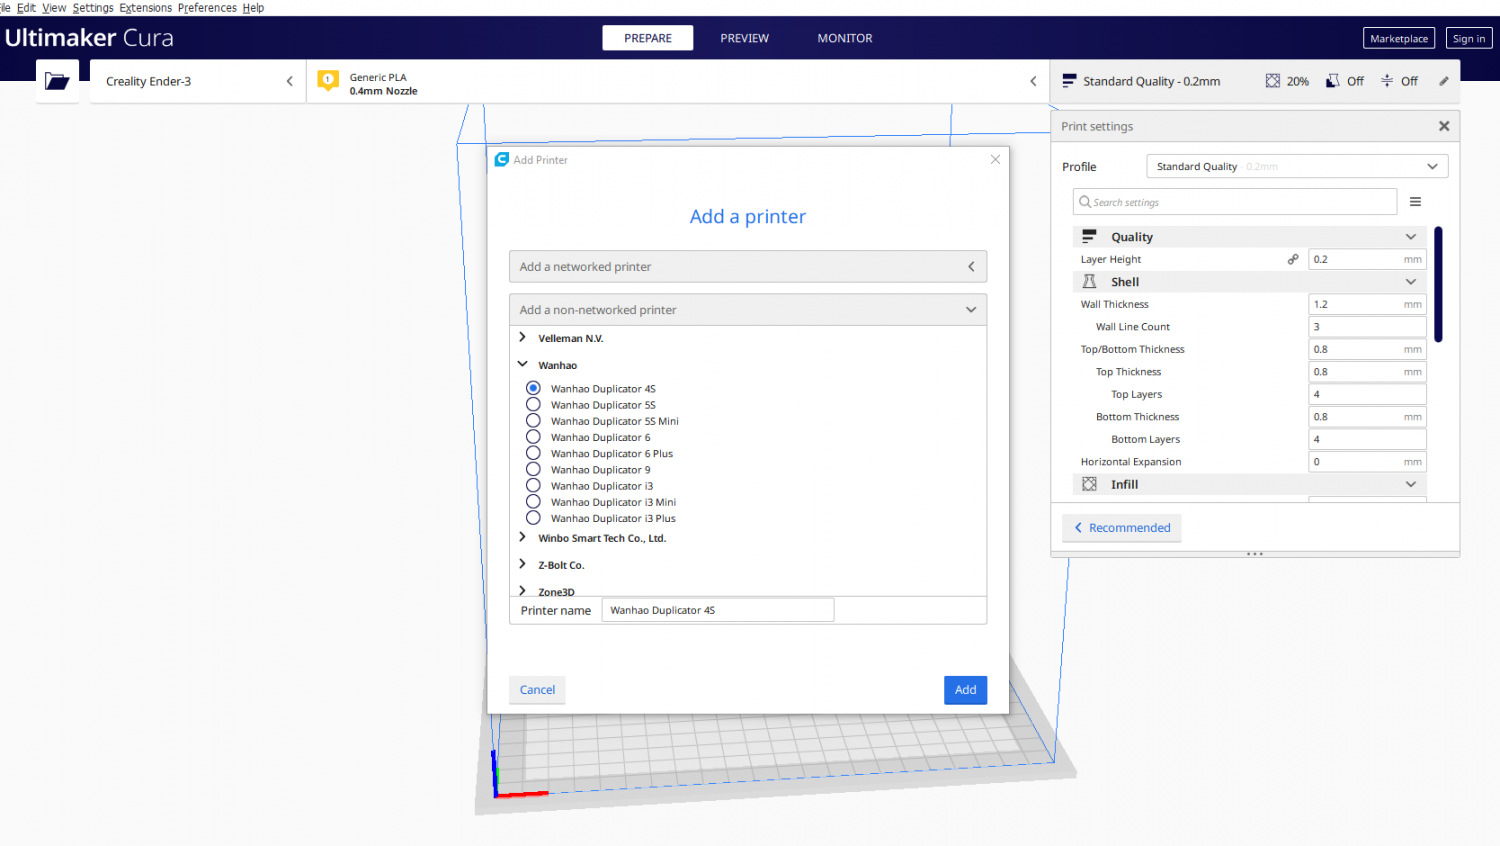The image size is (1500, 846).
Task: Collapse Add a non-networked printer section
Action: tap(748, 310)
